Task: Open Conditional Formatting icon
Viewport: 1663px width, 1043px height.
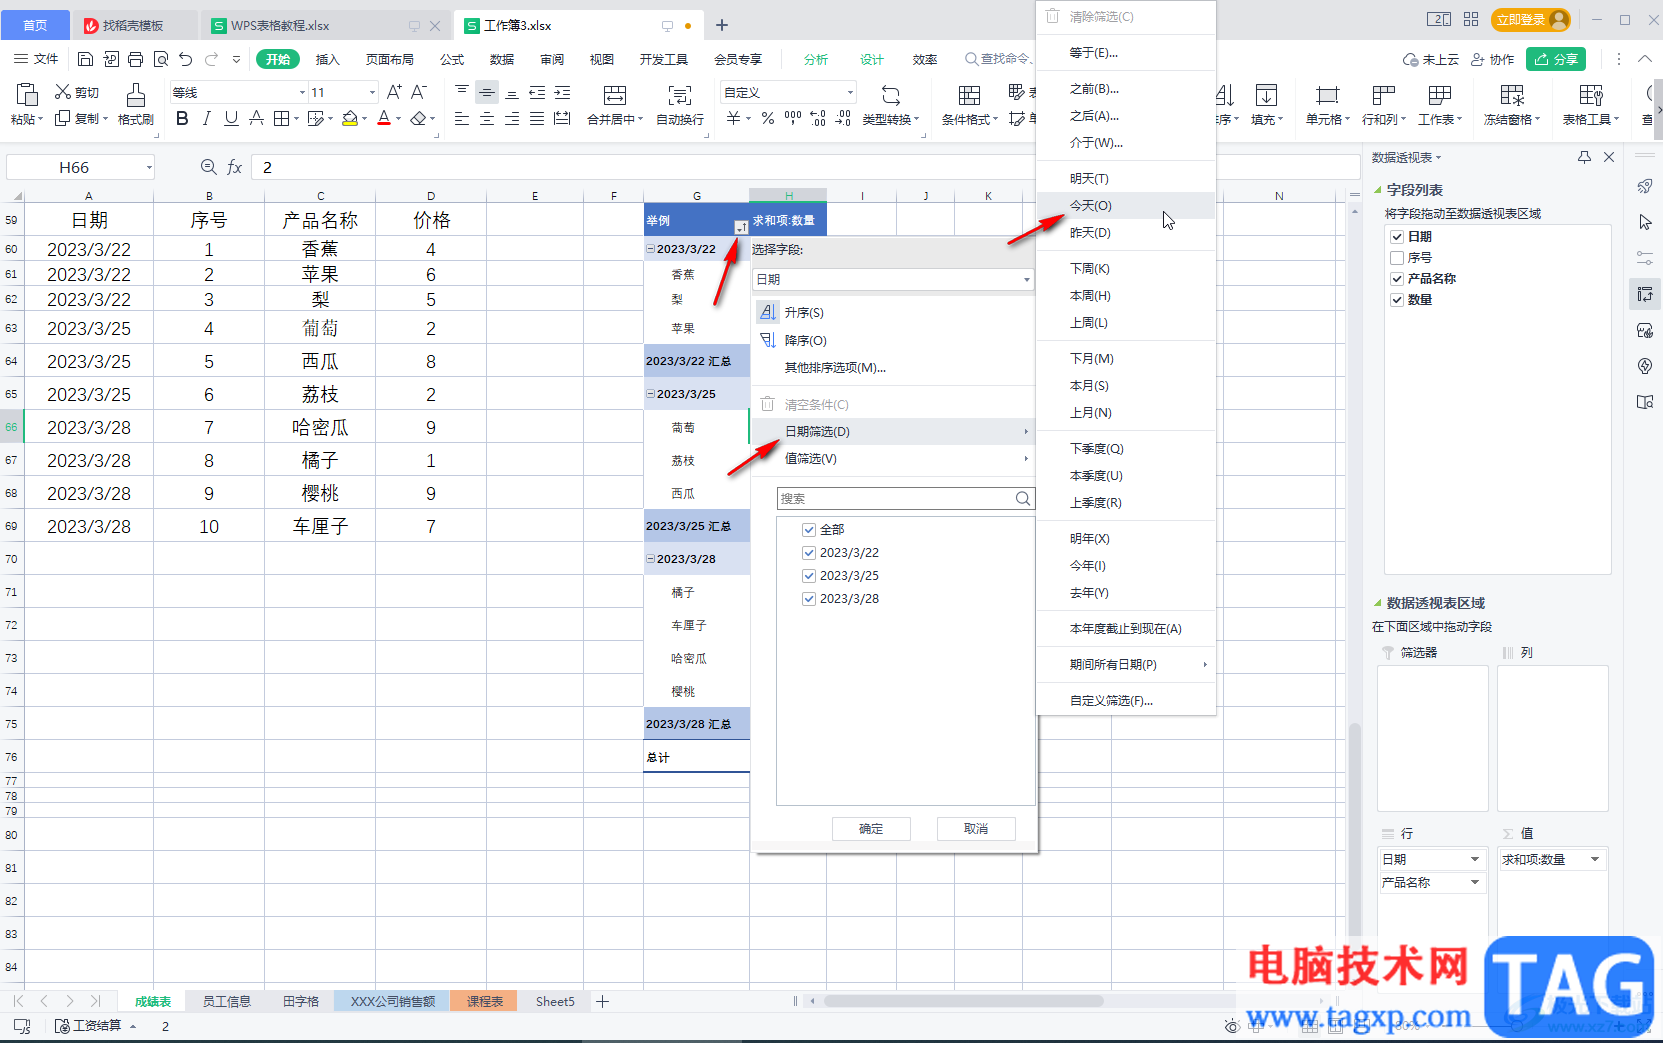Action: coord(969,95)
